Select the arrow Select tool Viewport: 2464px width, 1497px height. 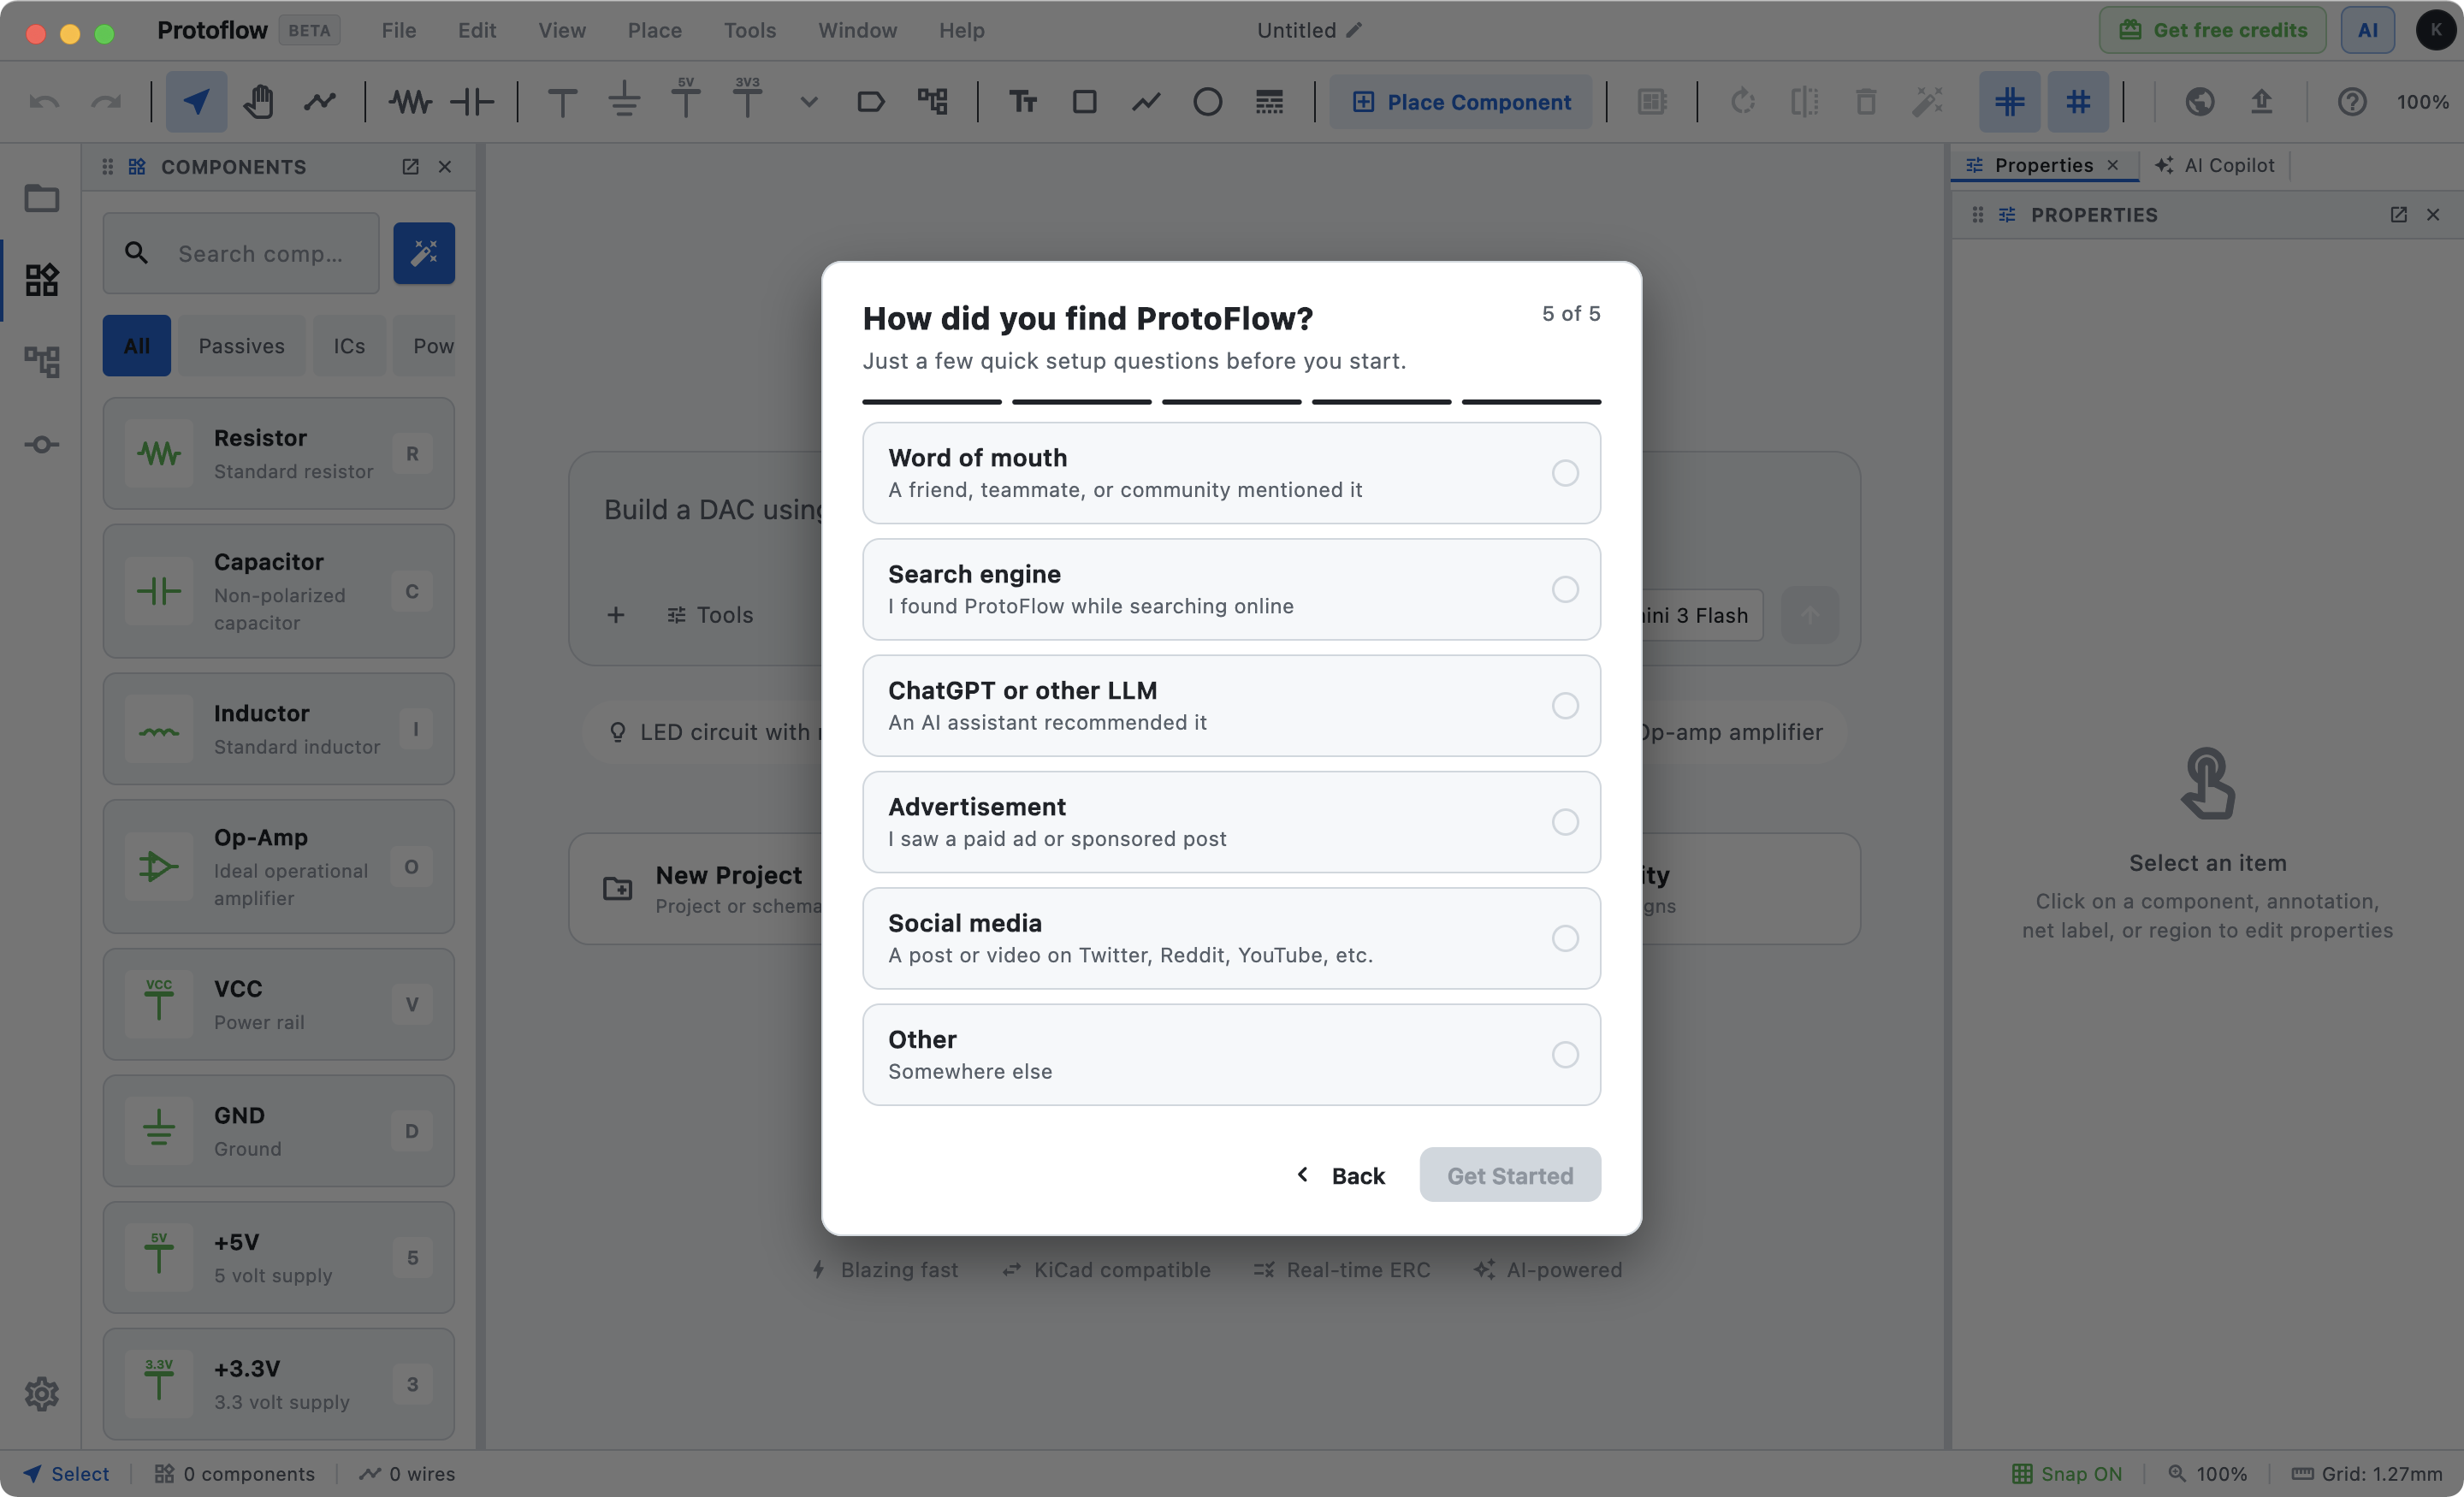[196, 101]
